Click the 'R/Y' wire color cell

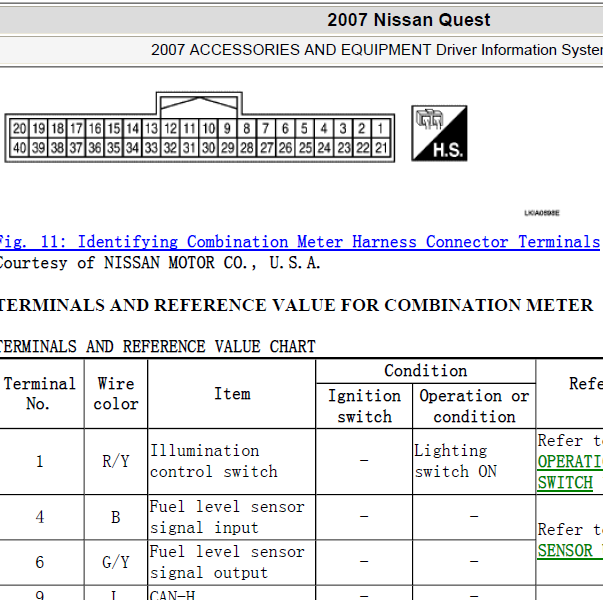click(116, 461)
